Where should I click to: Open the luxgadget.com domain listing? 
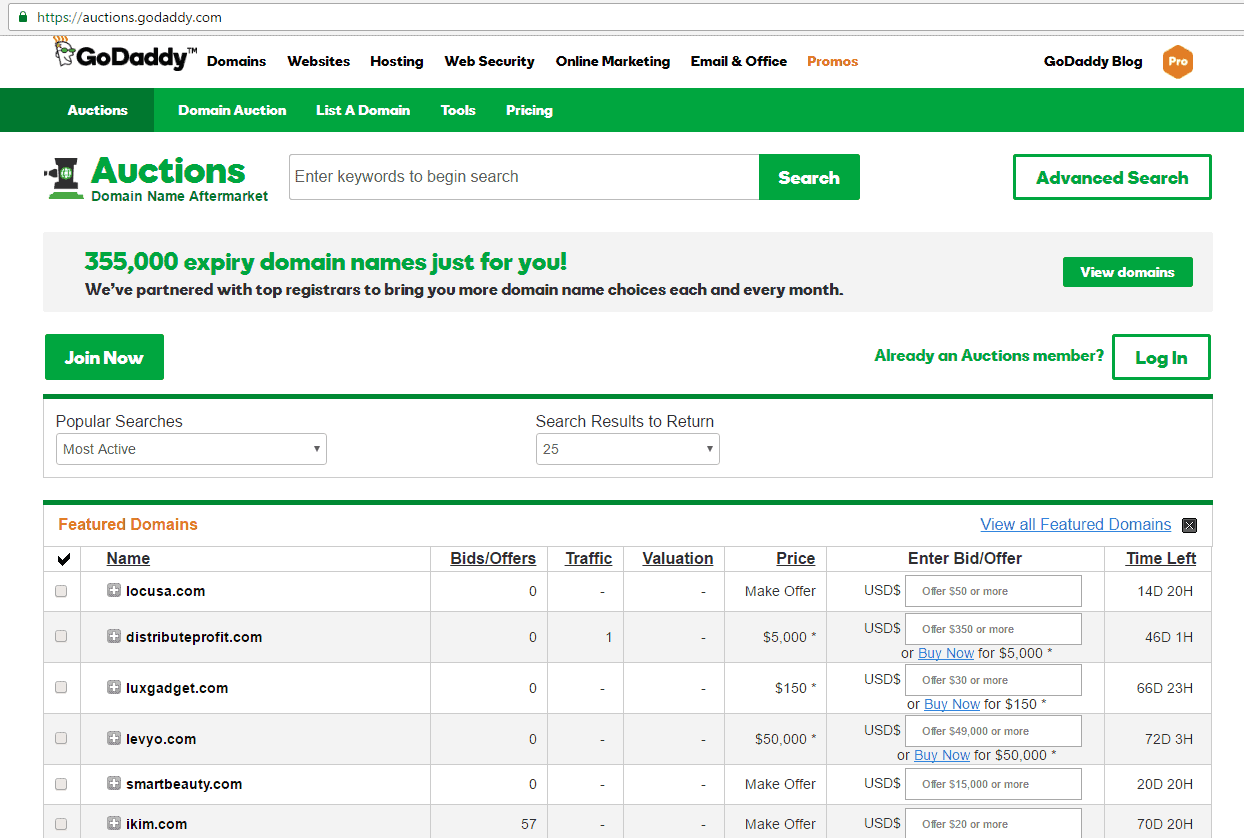[x=177, y=688]
